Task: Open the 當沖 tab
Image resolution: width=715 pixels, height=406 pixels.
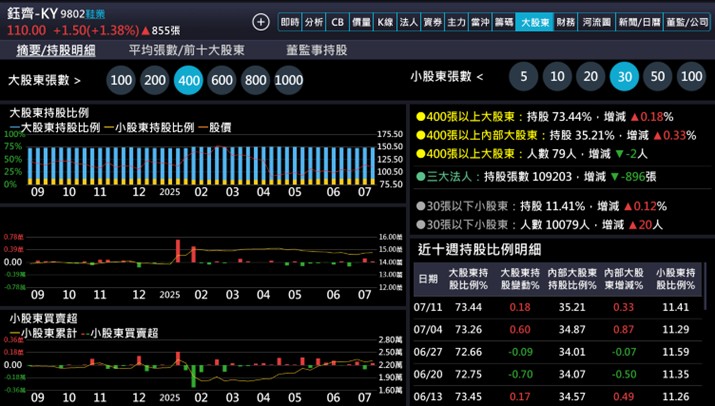Action: (x=480, y=22)
